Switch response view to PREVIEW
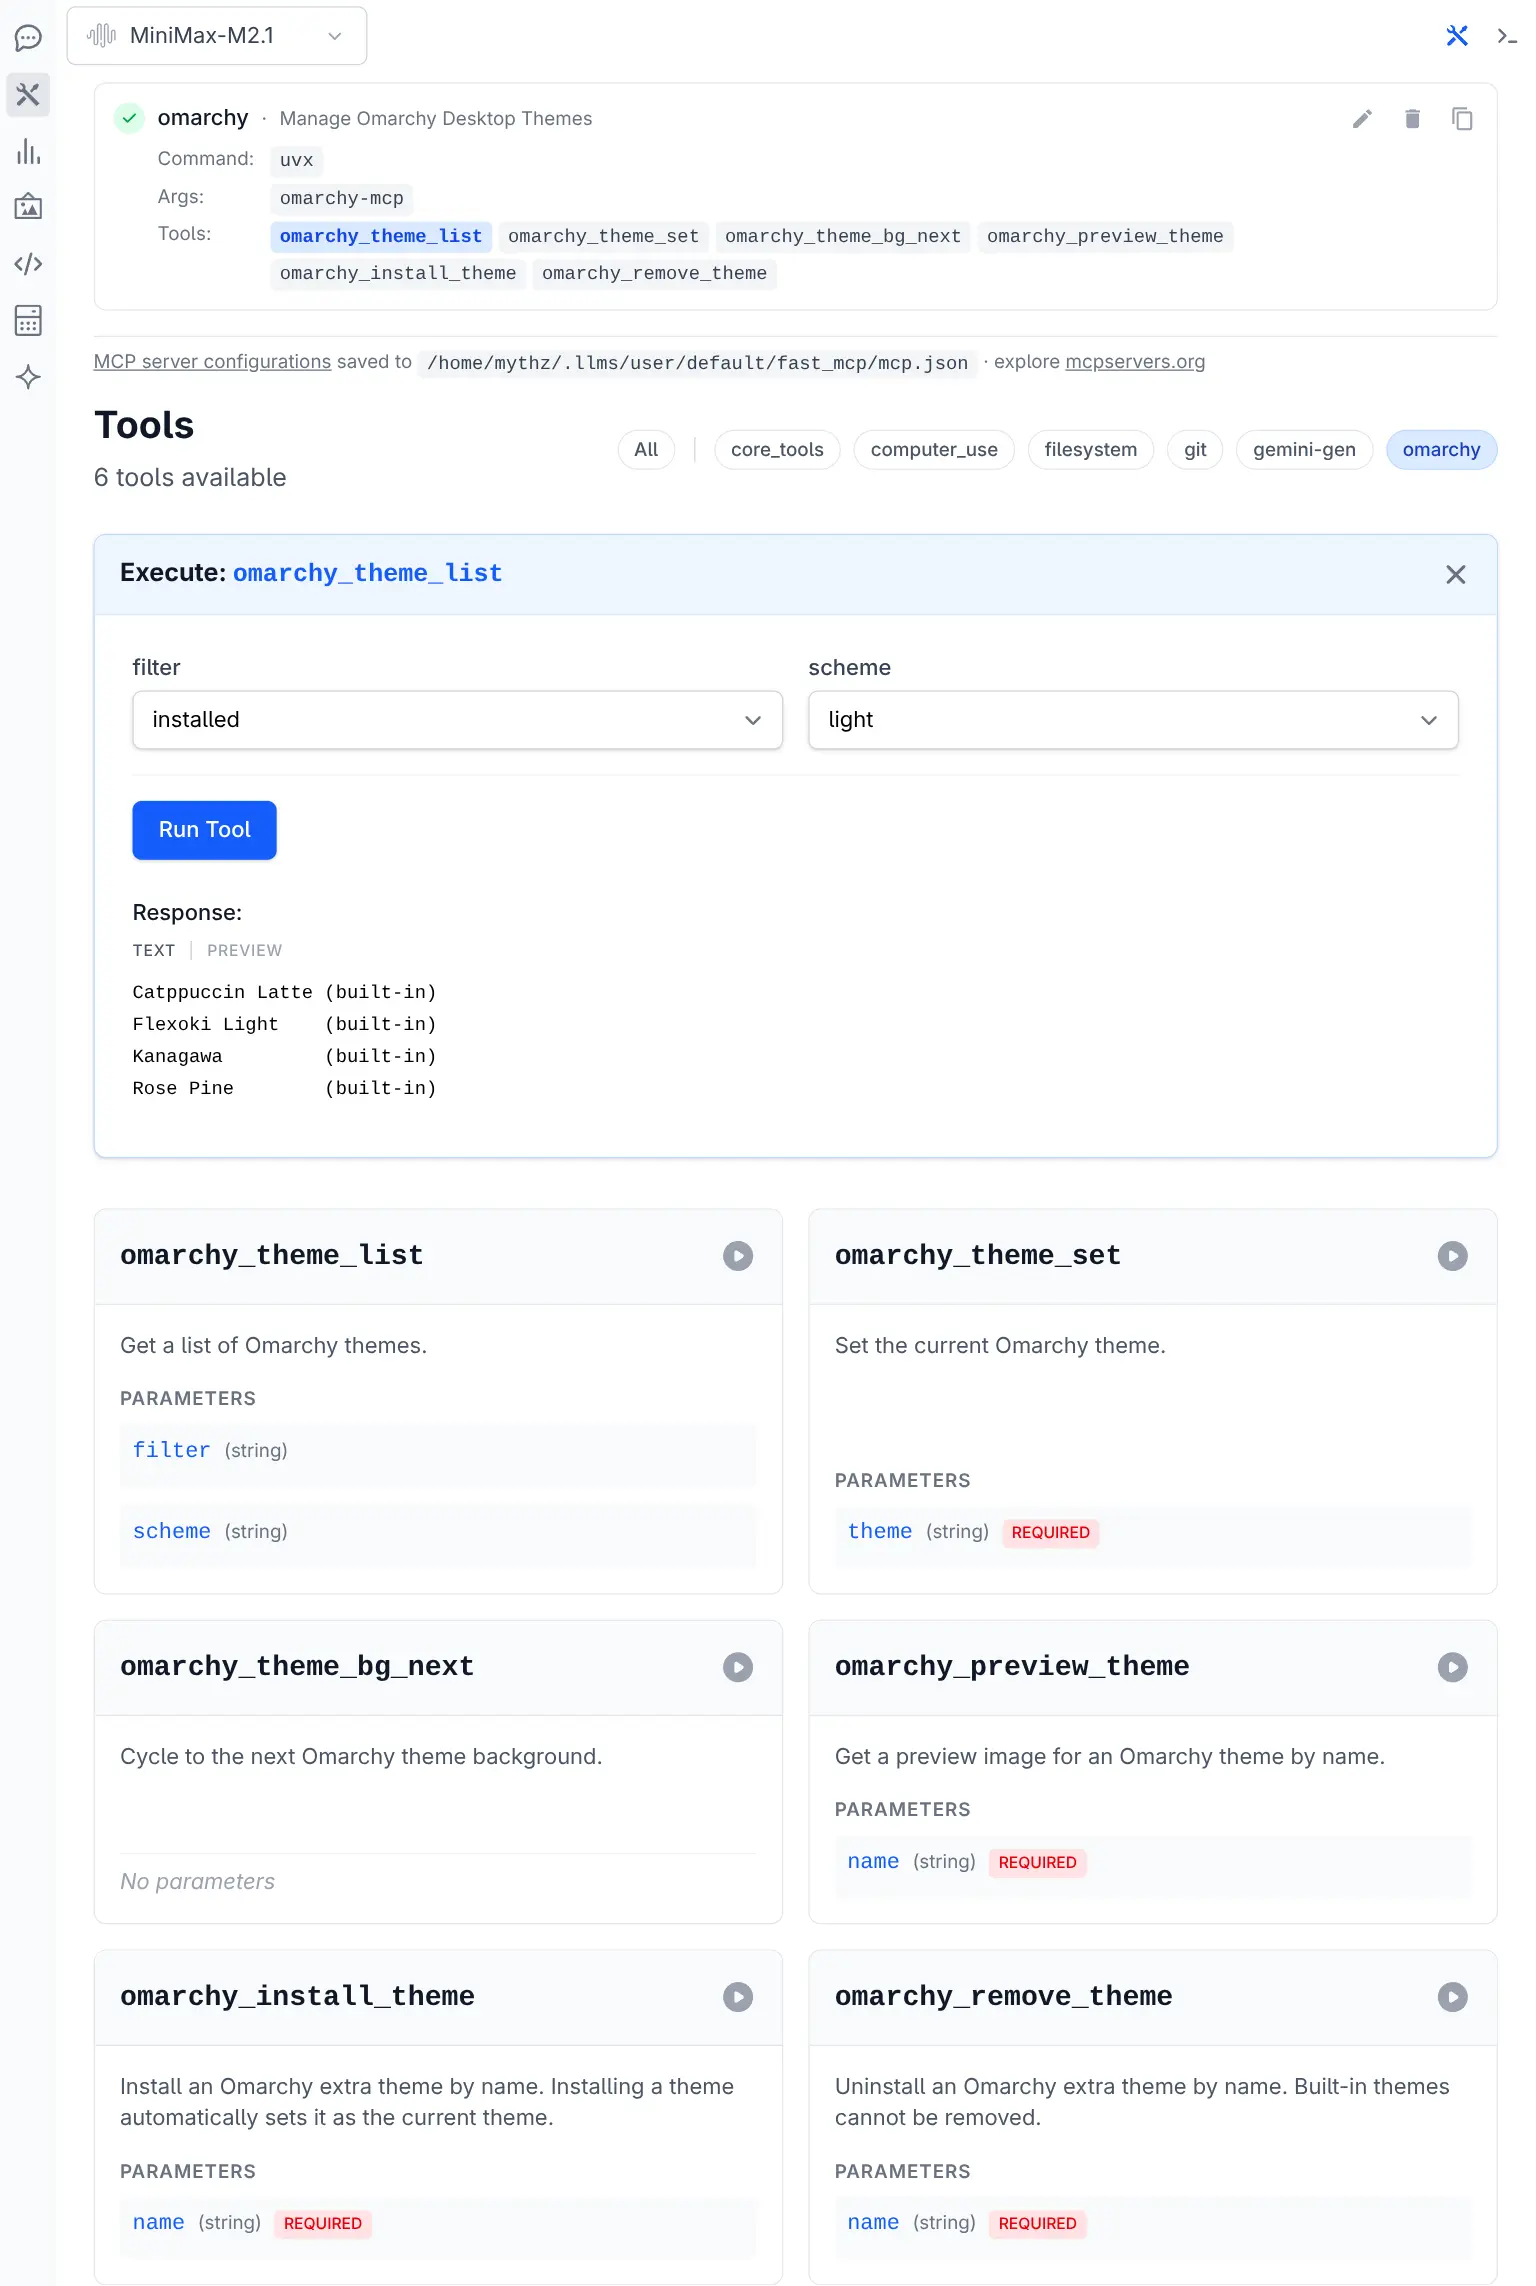Viewport: 1536px width, 2286px height. pos(244,950)
